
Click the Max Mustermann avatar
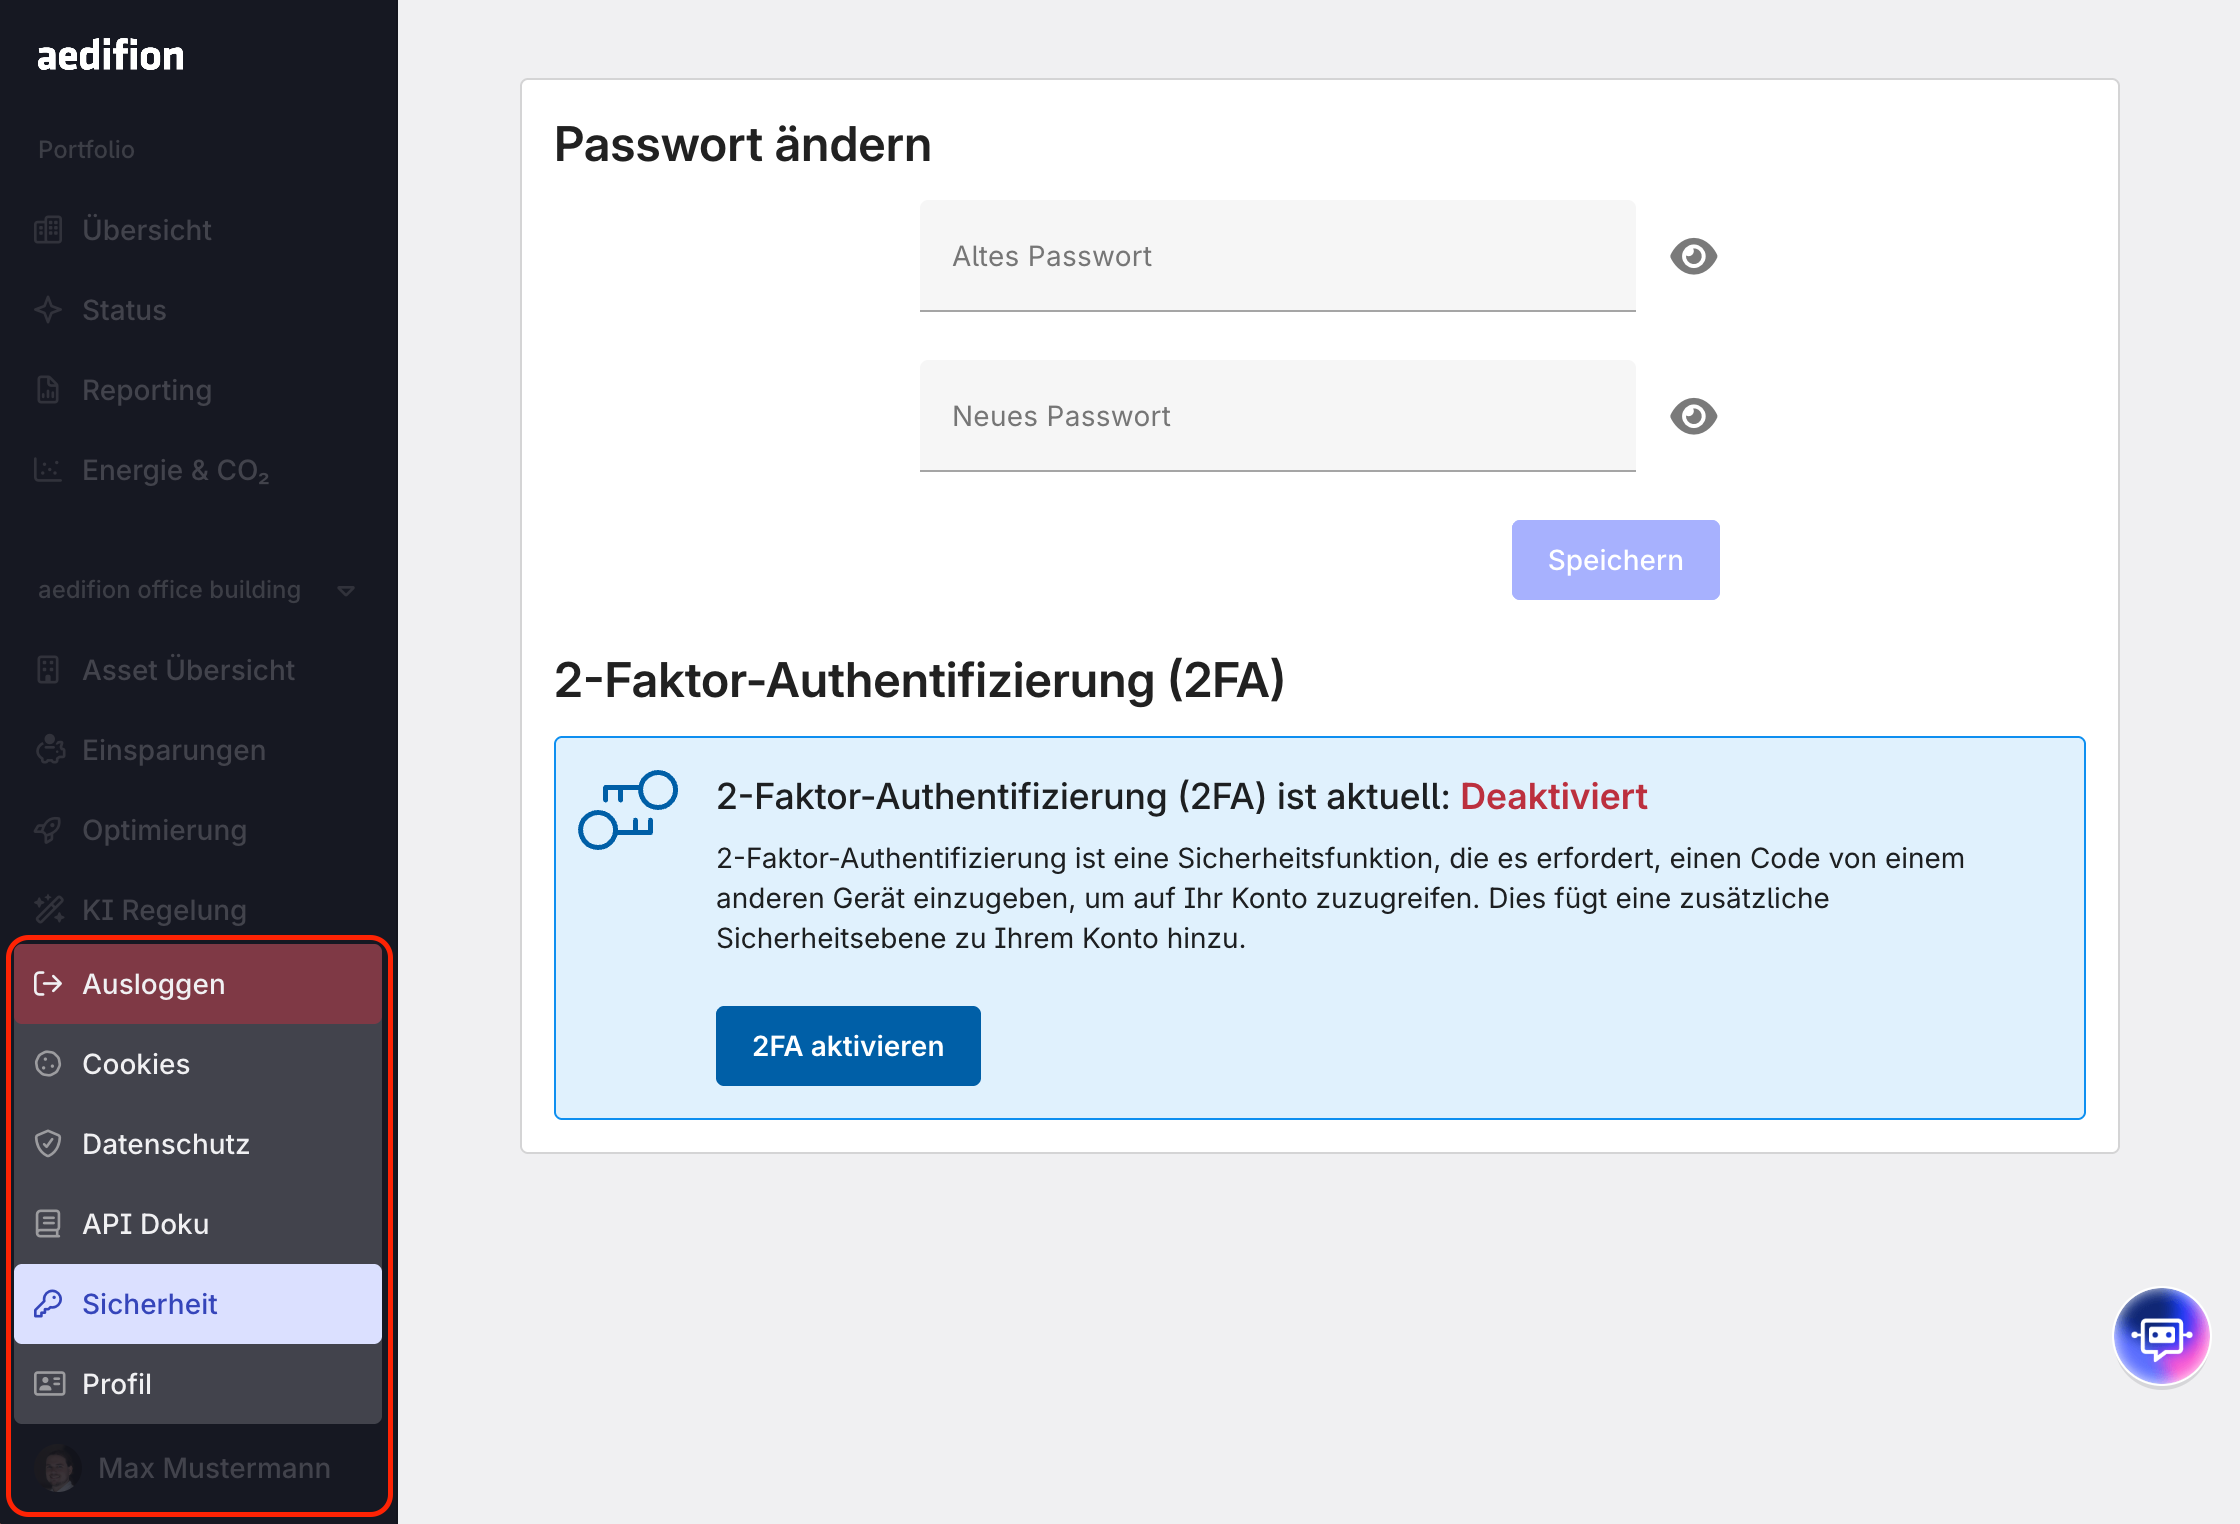click(x=59, y=1468)
